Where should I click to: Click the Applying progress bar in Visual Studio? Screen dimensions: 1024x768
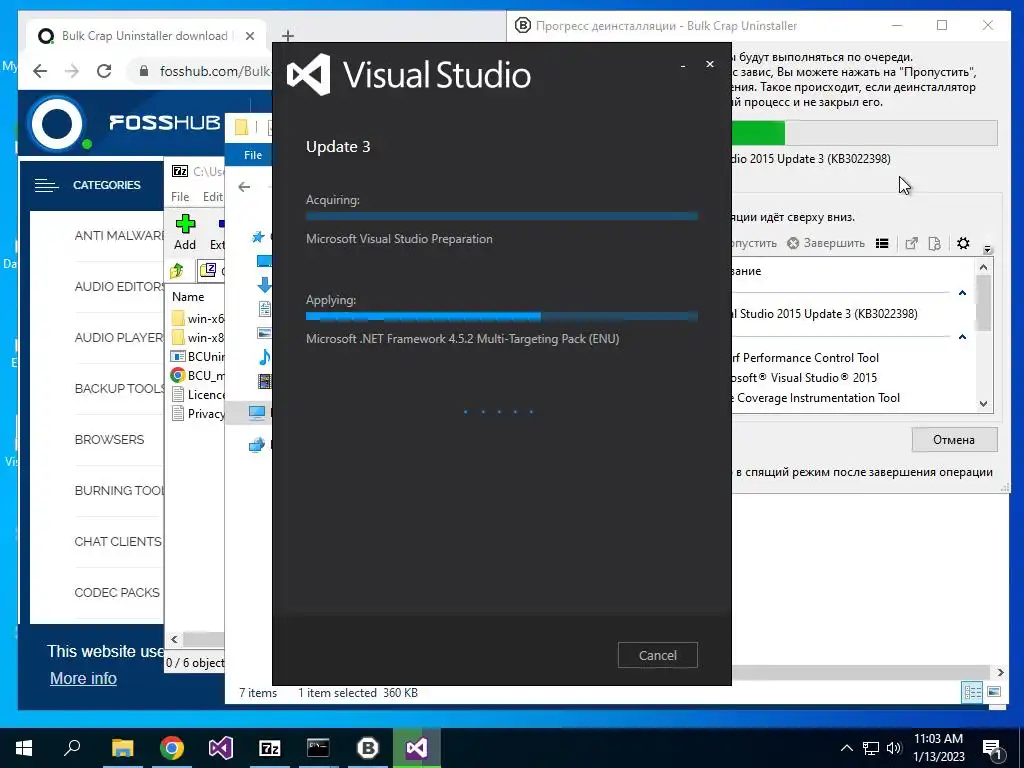[502, 317]
